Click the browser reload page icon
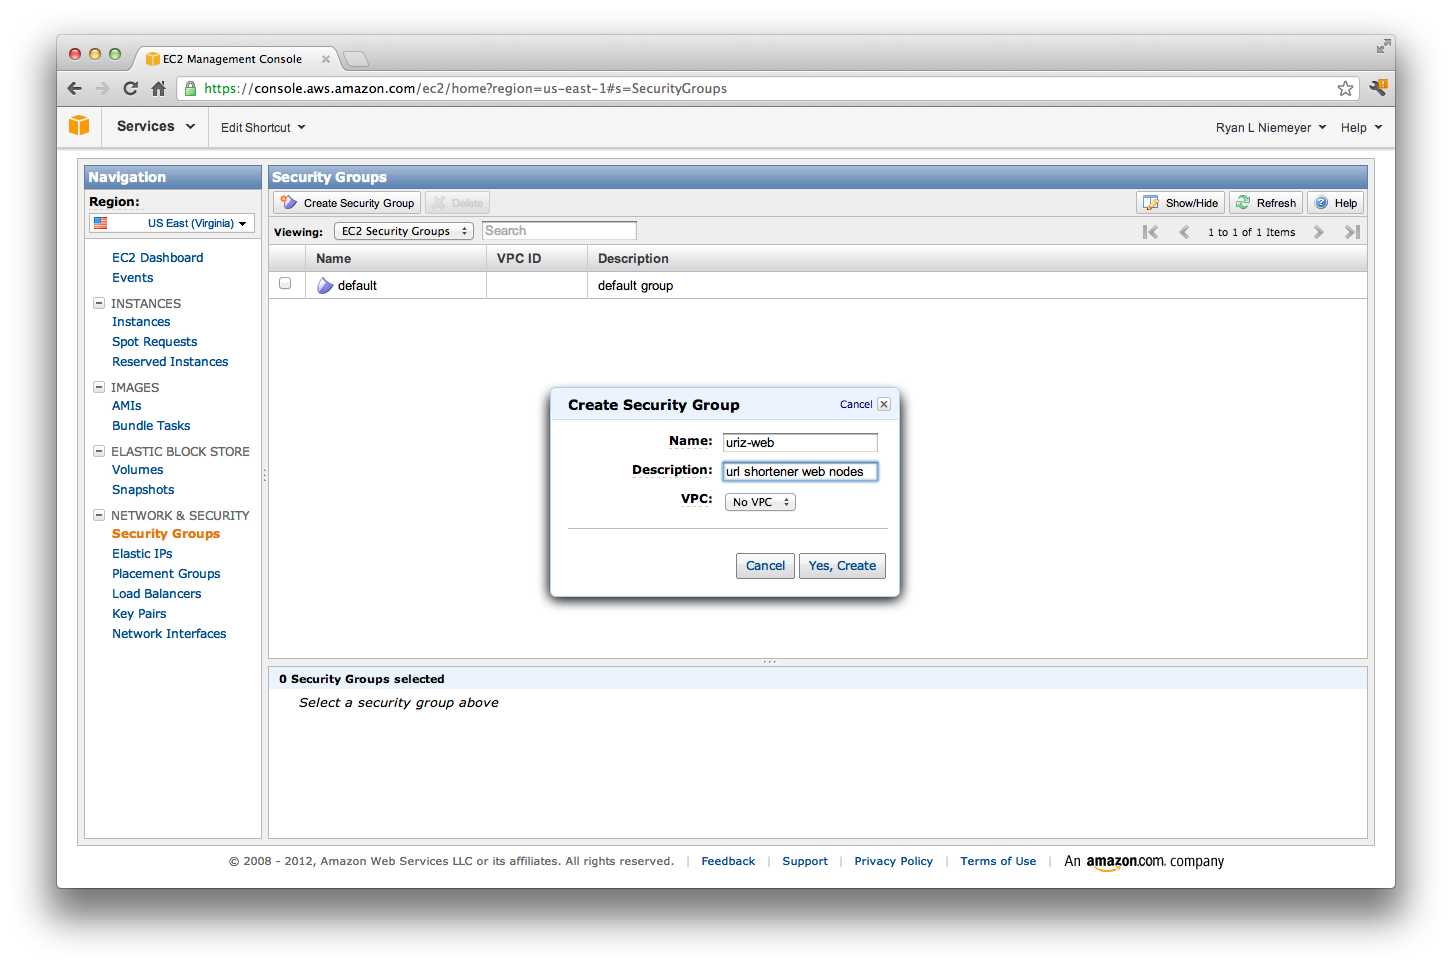The image size is (1452, 967). pos(130,89)
